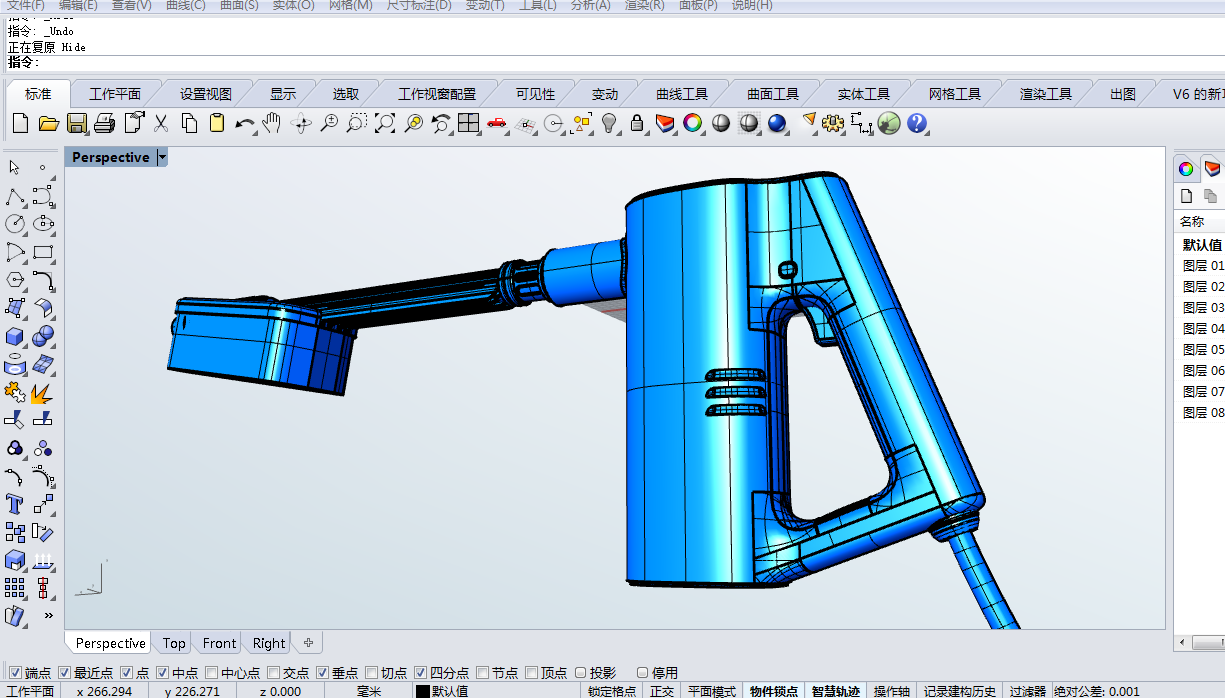
Task: Switch to the 实体工具 toolbar tab
Action: pos(864,94)
